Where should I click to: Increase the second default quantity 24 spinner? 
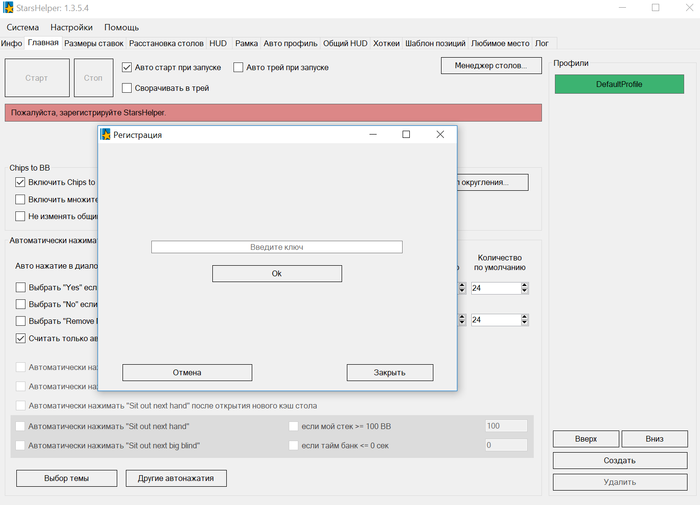coord(525,317)
